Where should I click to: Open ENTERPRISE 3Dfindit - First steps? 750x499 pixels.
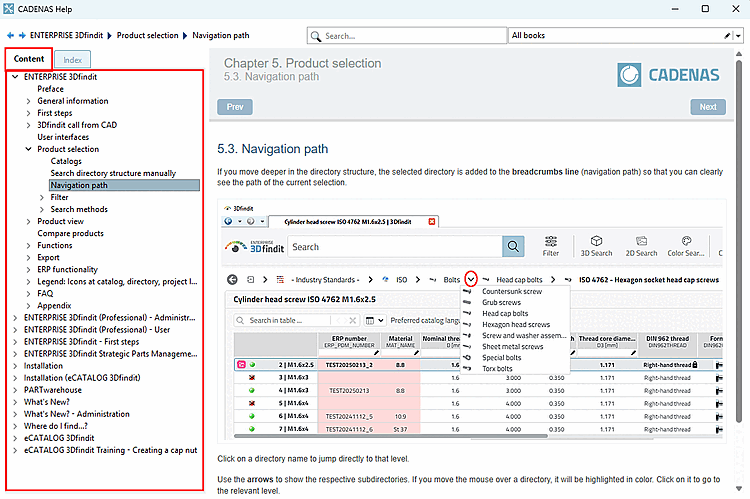(x=81, y=342)
